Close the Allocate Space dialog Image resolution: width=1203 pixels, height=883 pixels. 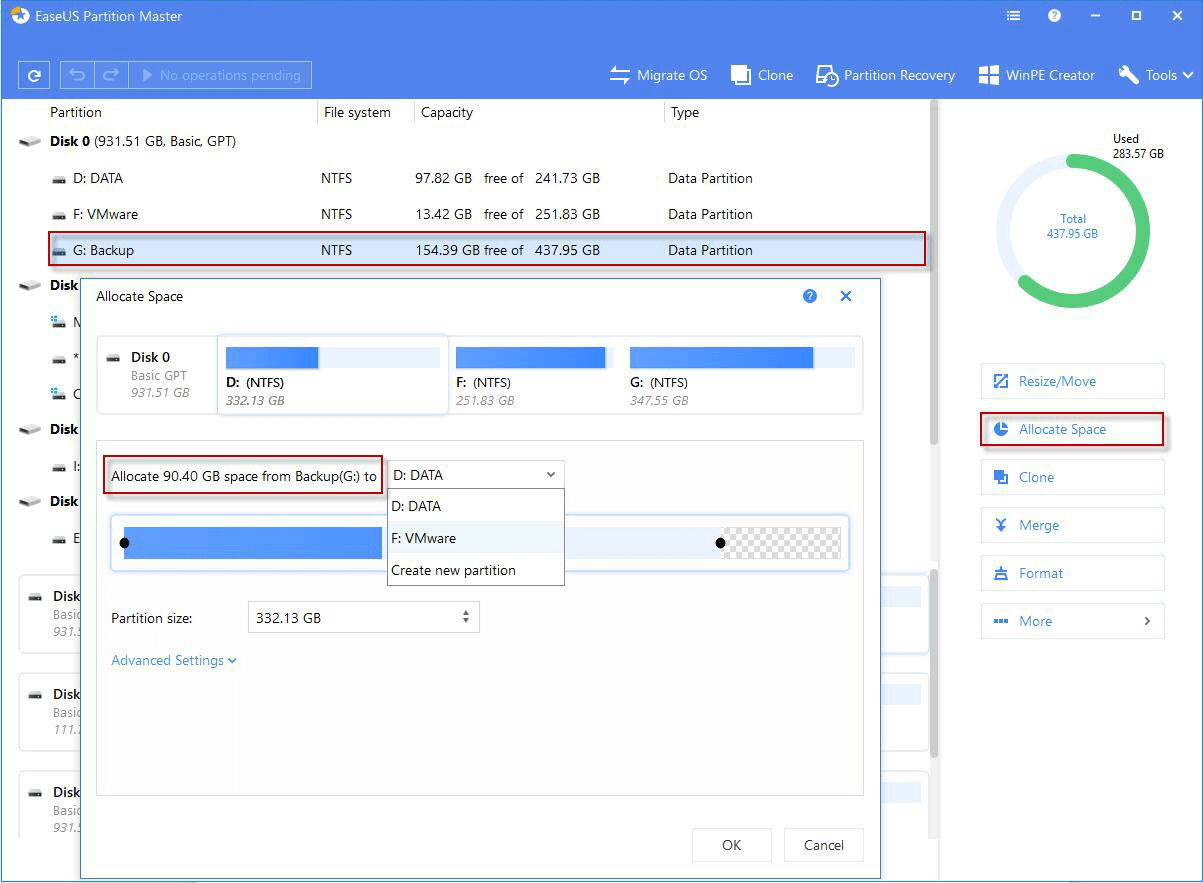pyautogui.click(x=846, y=296)
